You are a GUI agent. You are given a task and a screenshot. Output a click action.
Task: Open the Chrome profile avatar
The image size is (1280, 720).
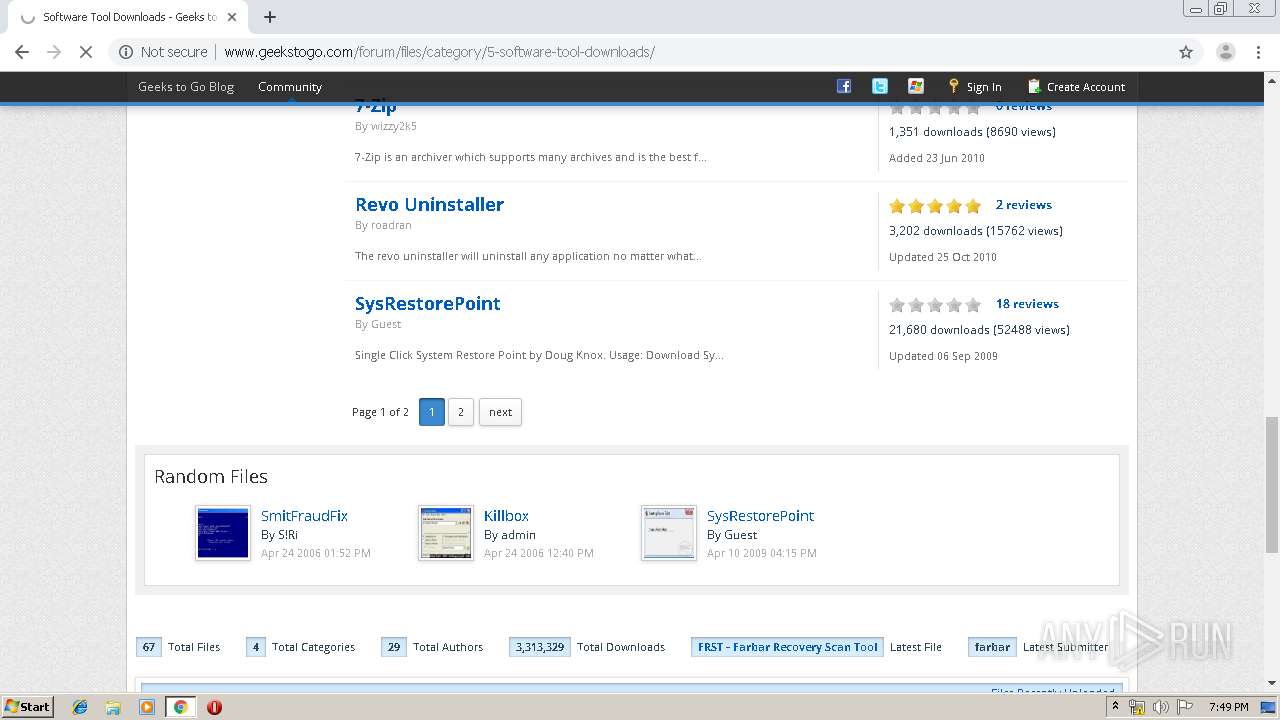(x=1225, y=52)
